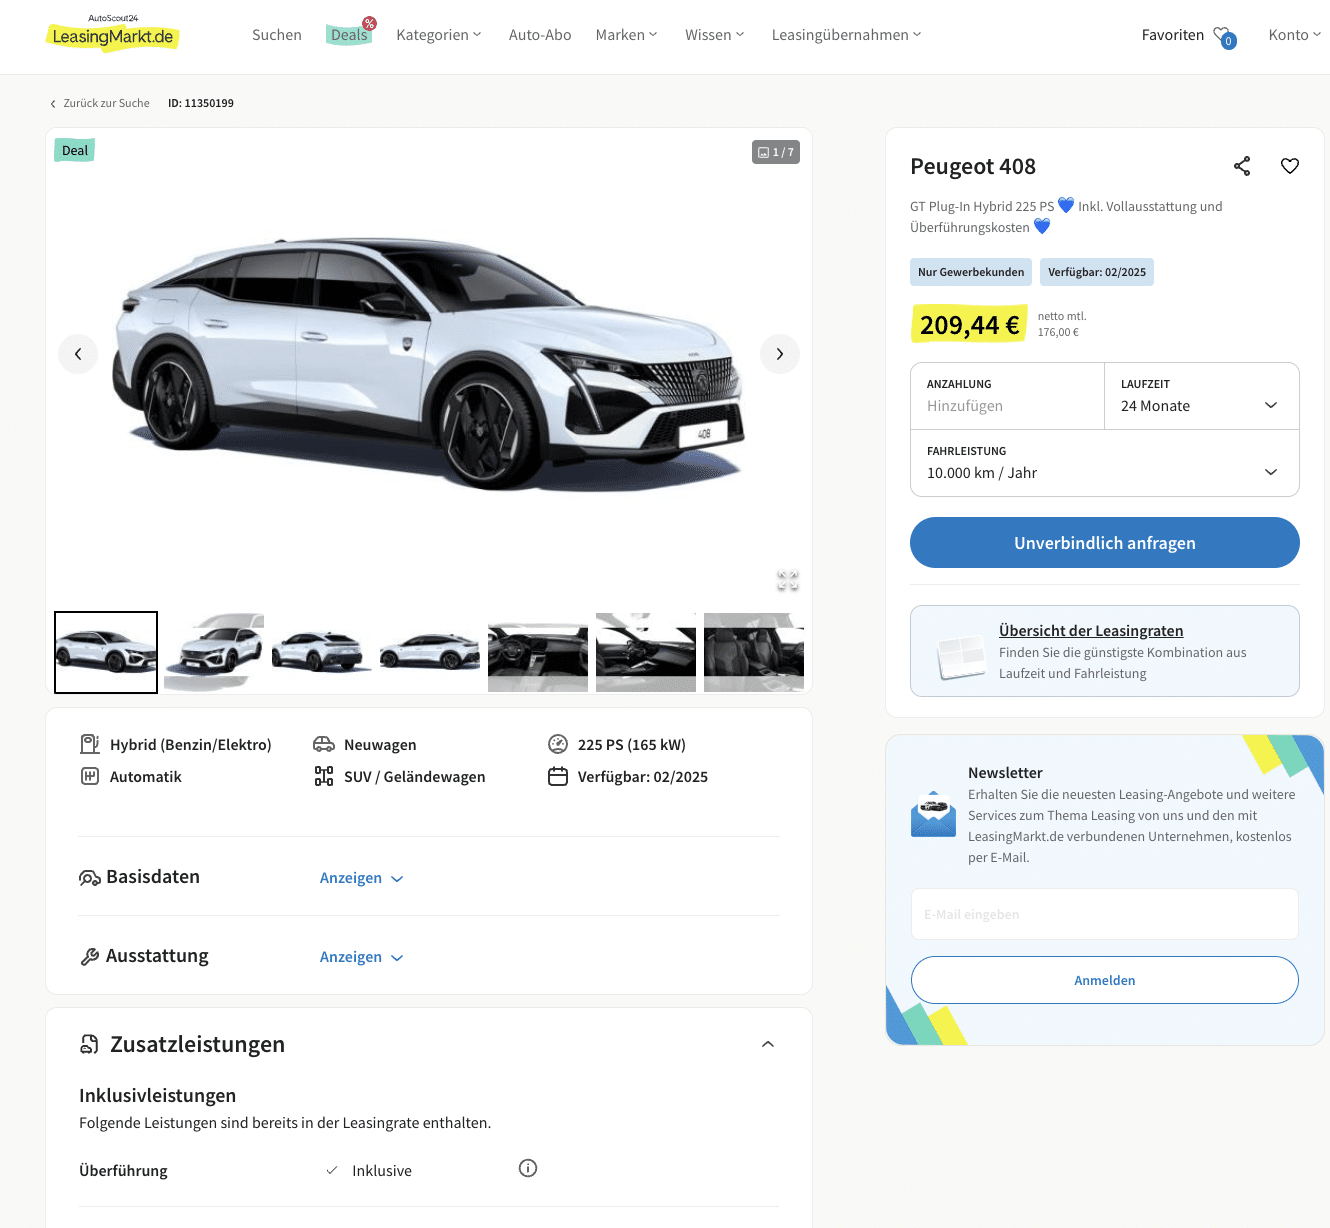Viewport: 1330px width, 1228px height.
Task: Click the Verfügbar: 02/2025 tag
Action: coord(1097,272)
